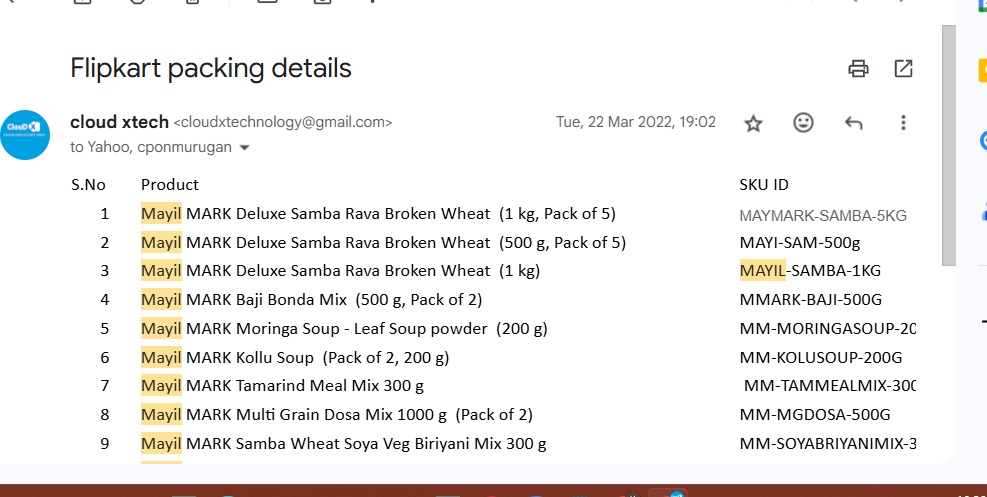Click the SKU ID column header

[x=764, y=184]
